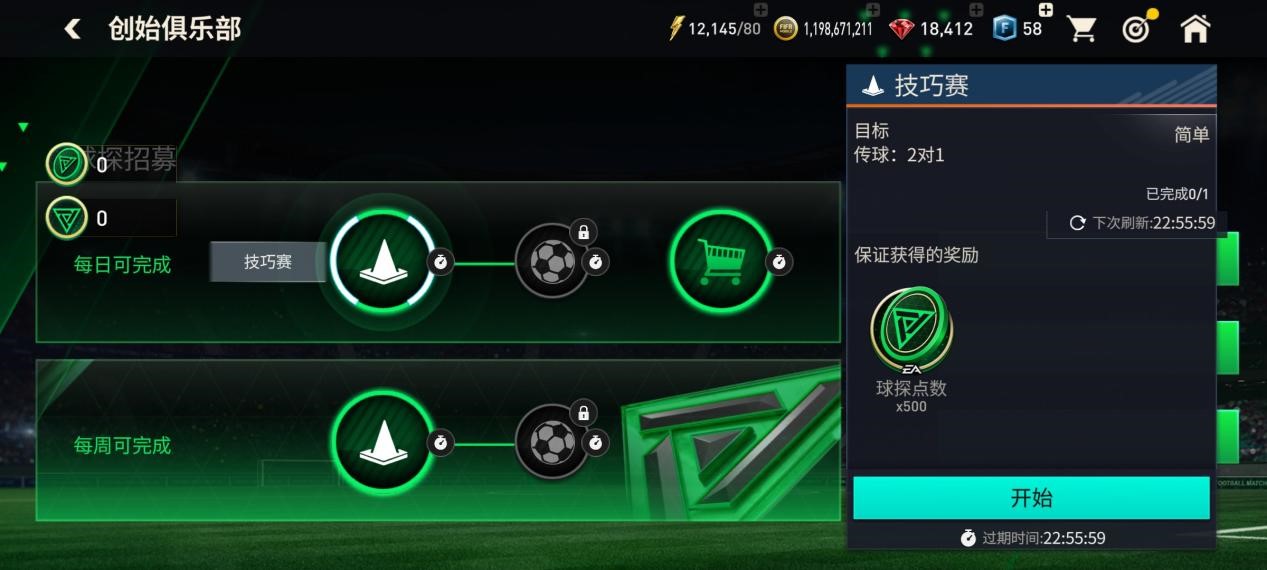This screenshot has width=1267, height=570.
Task: Open the daily green cart shop node
Action: (x=720, y=262)
